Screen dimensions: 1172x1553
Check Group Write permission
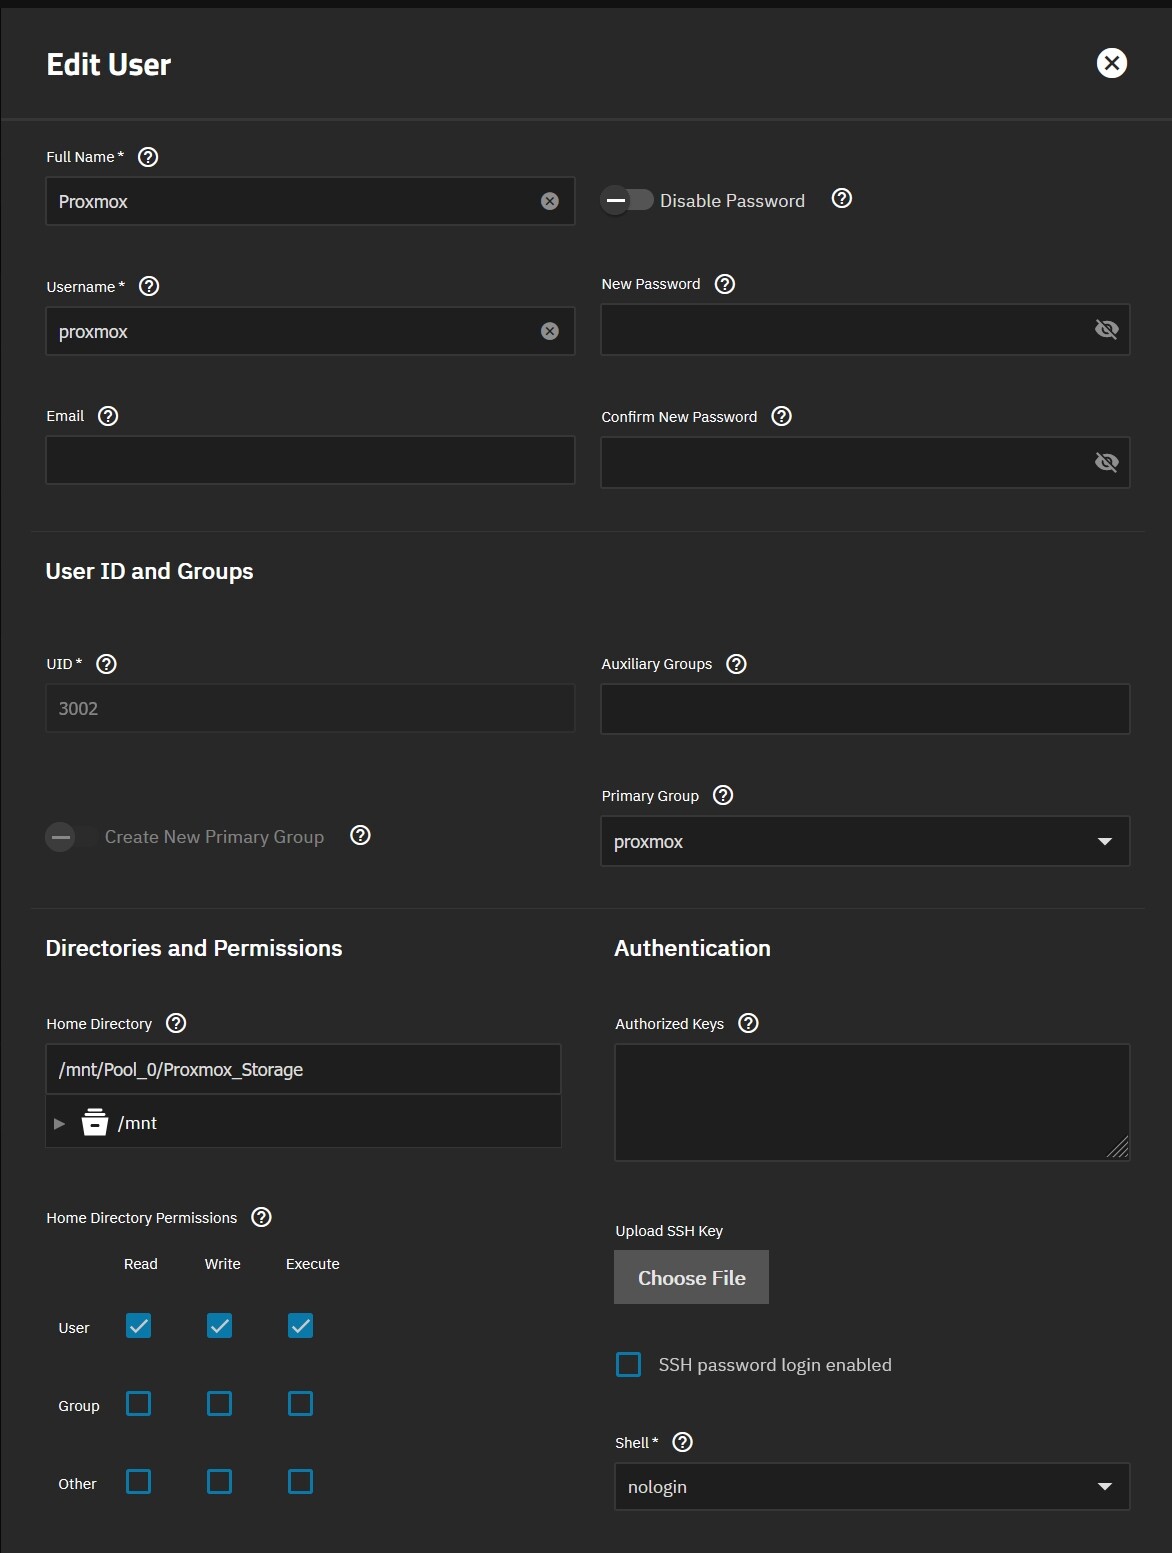tap(220, 1404)
